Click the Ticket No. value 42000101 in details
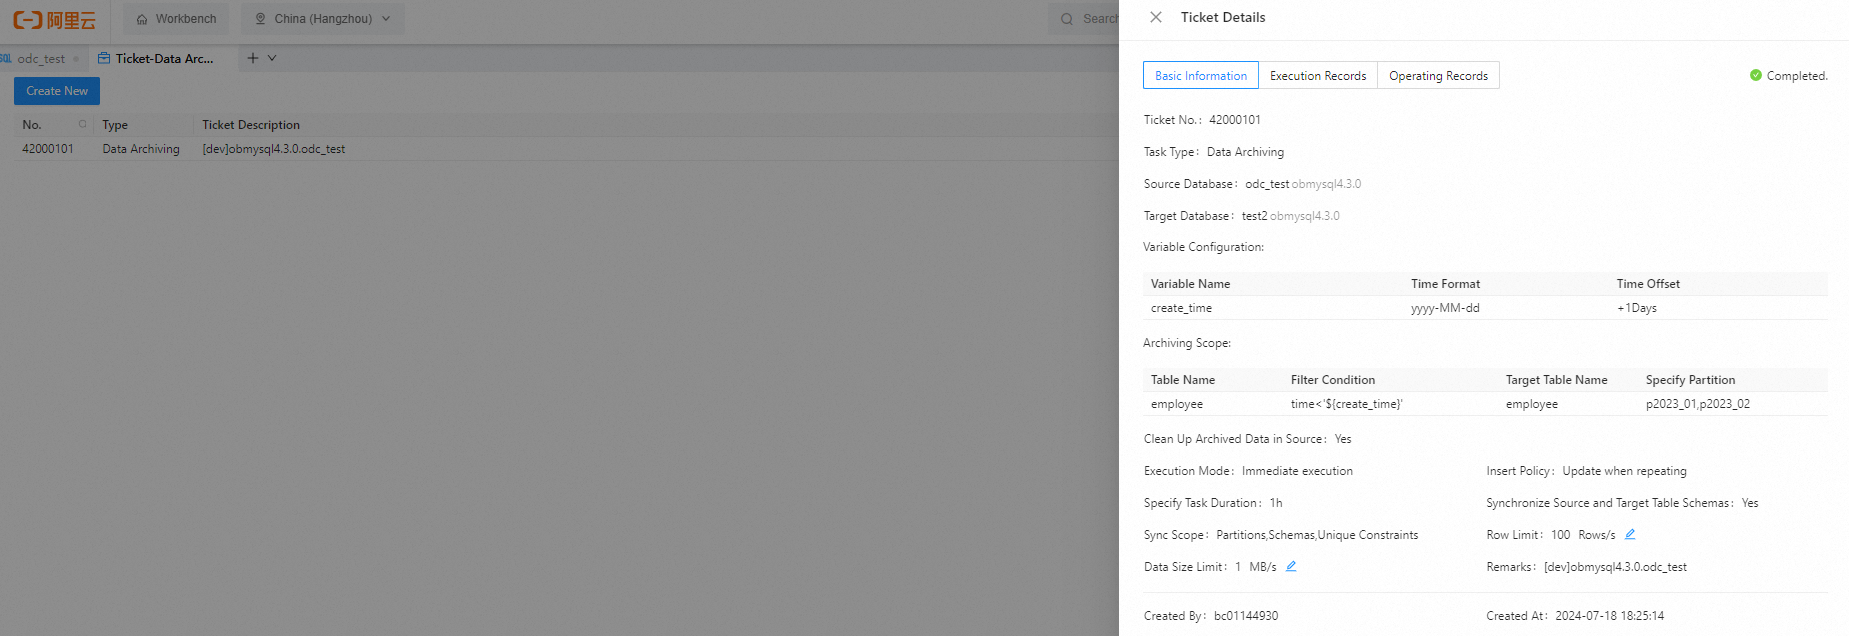The image size is (1849, 636). pyautogui.click(x=1235, y=120)
